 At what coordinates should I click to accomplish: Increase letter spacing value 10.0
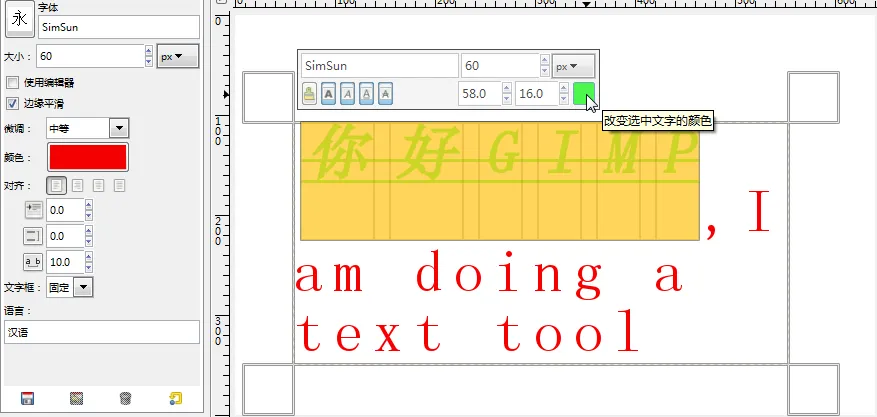(89, 257)
